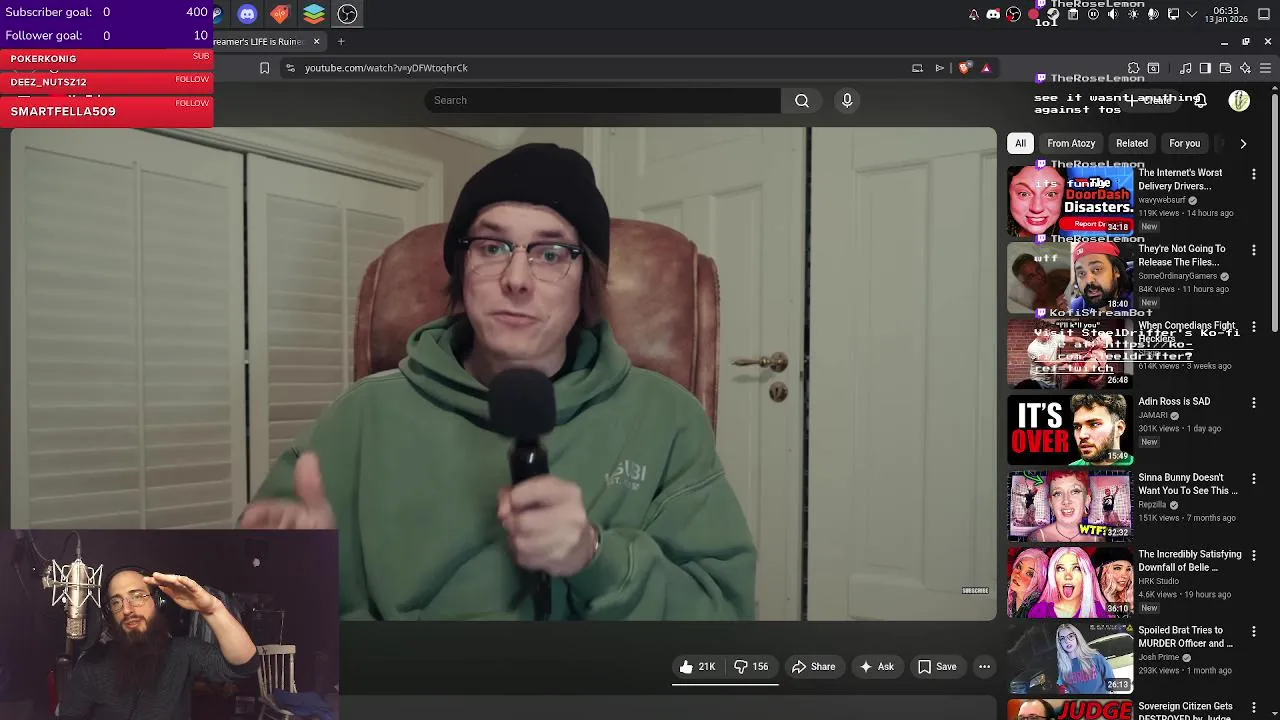Open the wavywebsurf channel link
This screenshot has width=1280, height=720.
(x=1162, y=200)
